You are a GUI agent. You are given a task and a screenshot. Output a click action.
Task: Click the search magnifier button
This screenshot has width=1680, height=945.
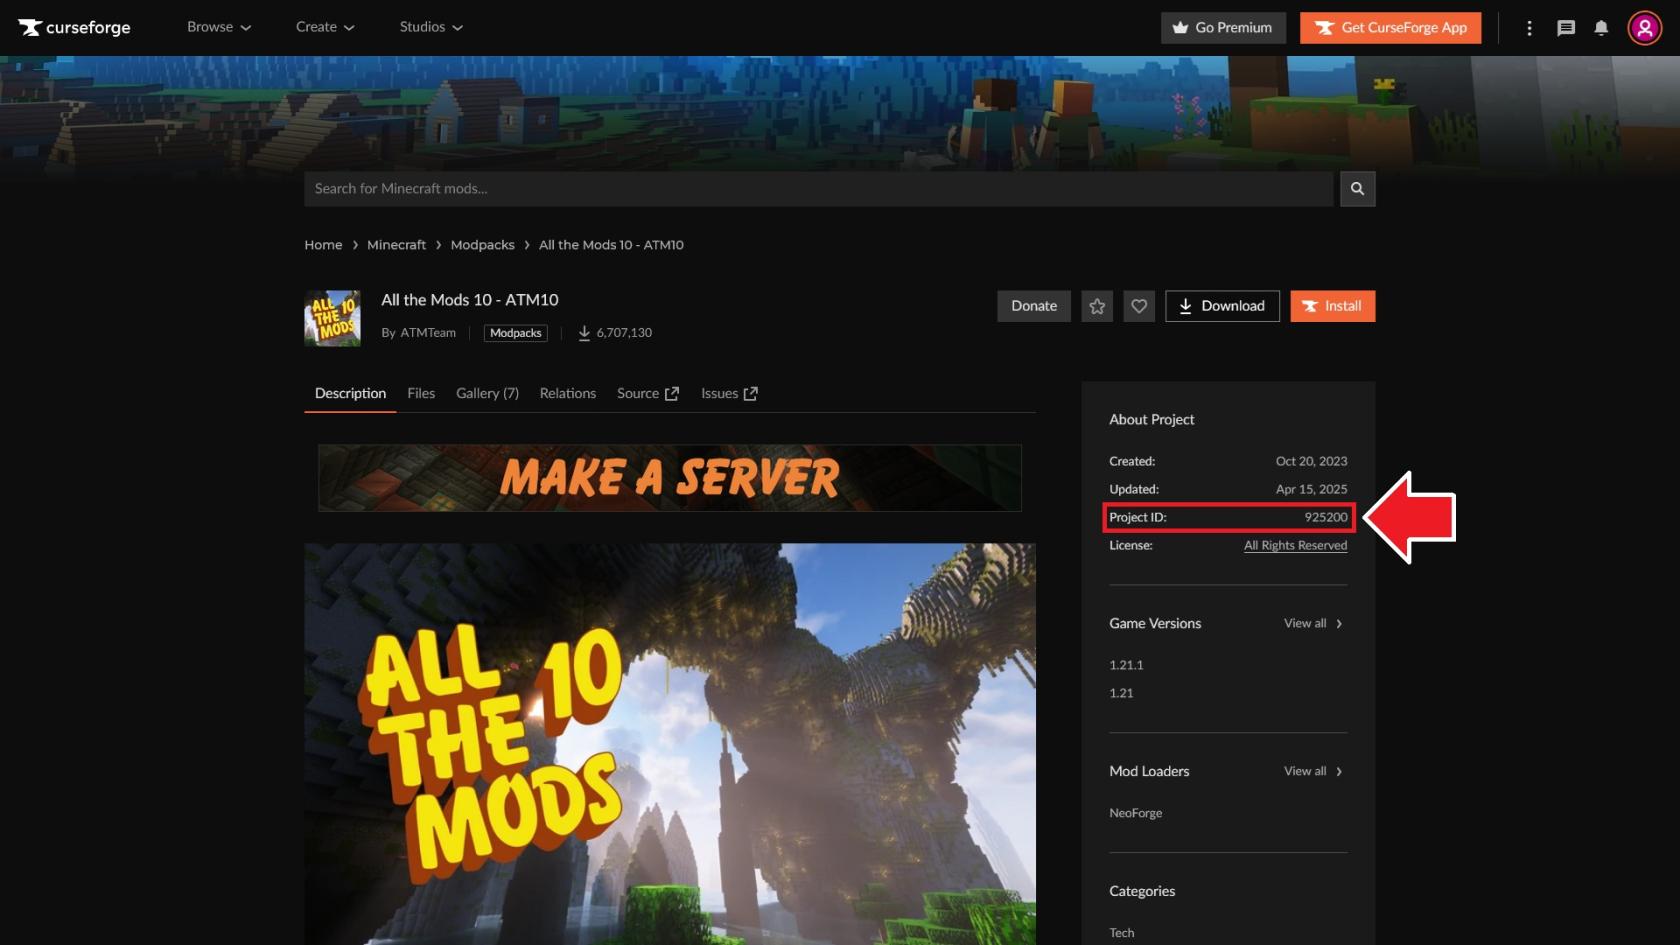1357,189
